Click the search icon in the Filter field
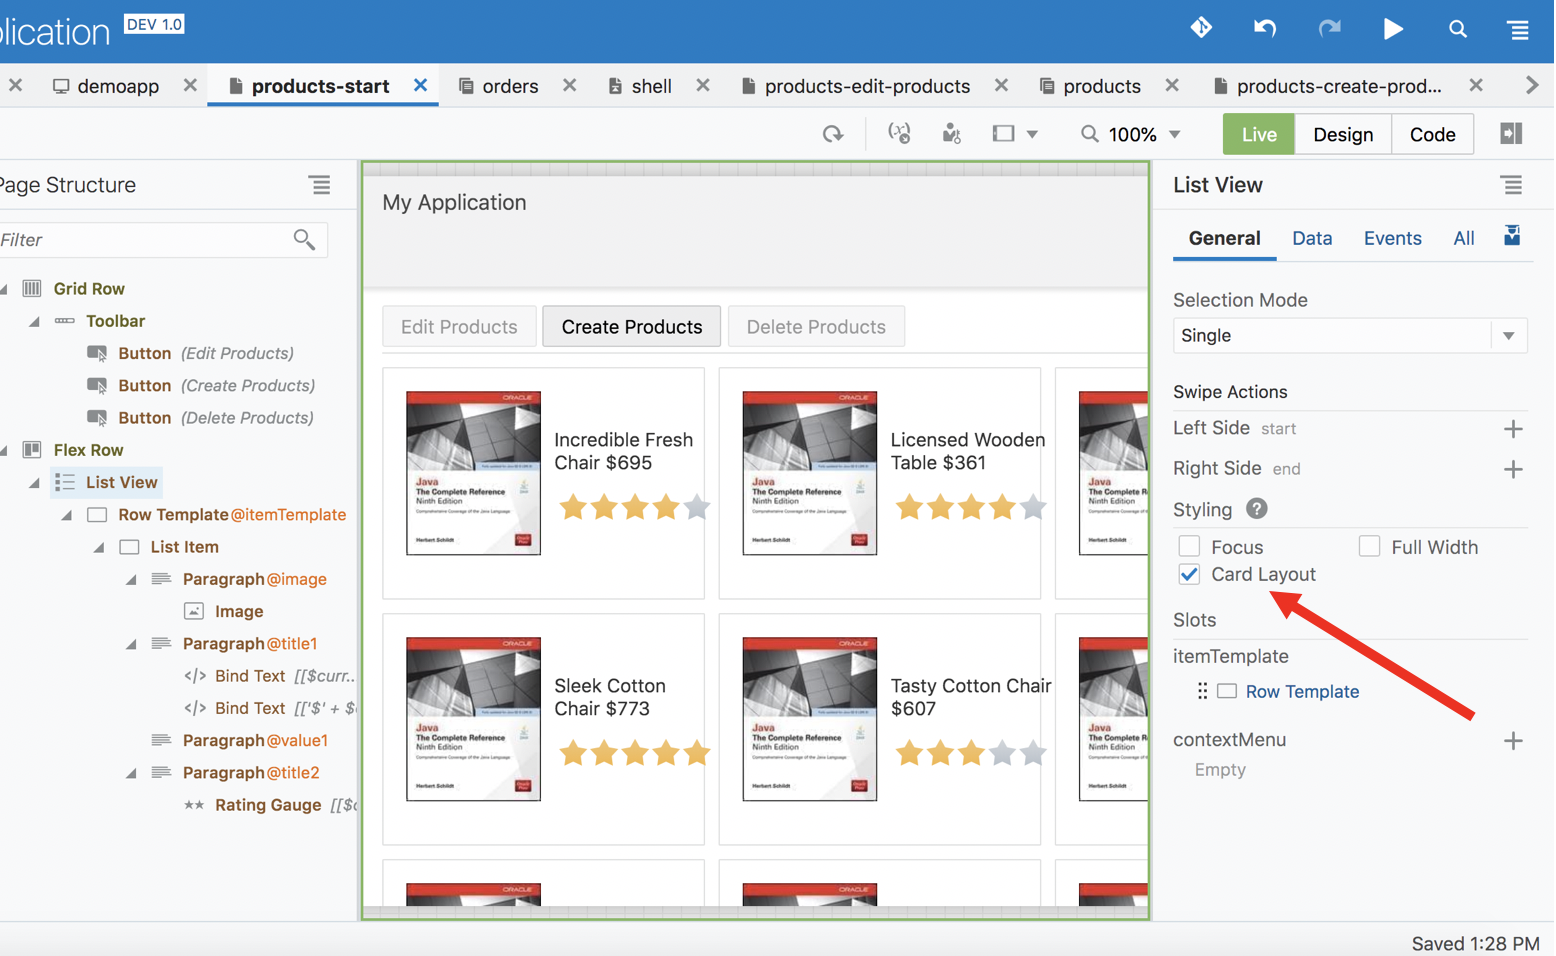This screenshot has width=1556, height=956. pyautogui.click(x=304, y=239)
